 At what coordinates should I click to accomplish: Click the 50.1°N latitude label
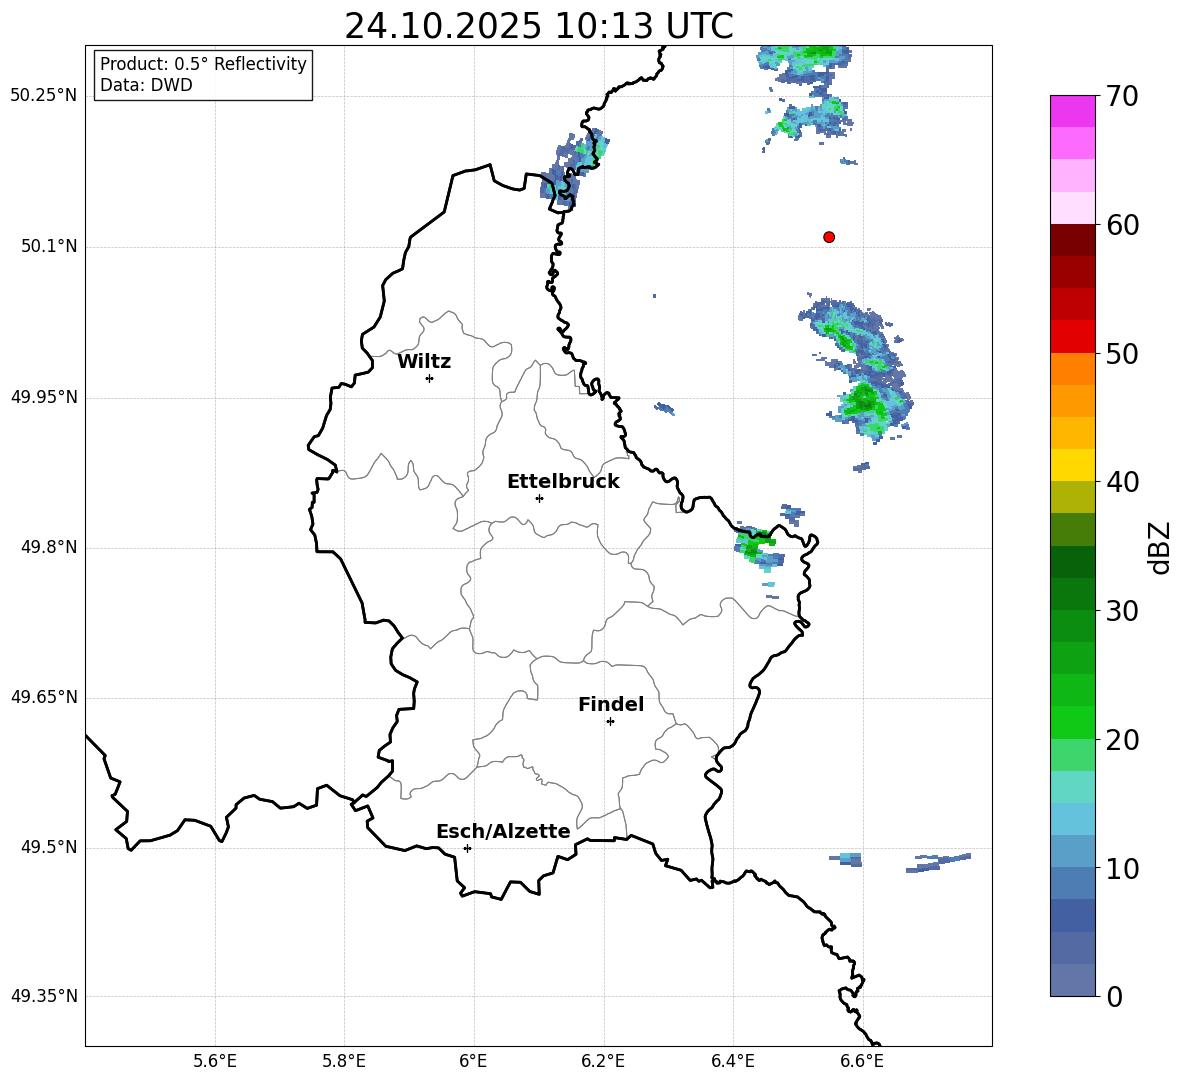[x=49, y=246]
